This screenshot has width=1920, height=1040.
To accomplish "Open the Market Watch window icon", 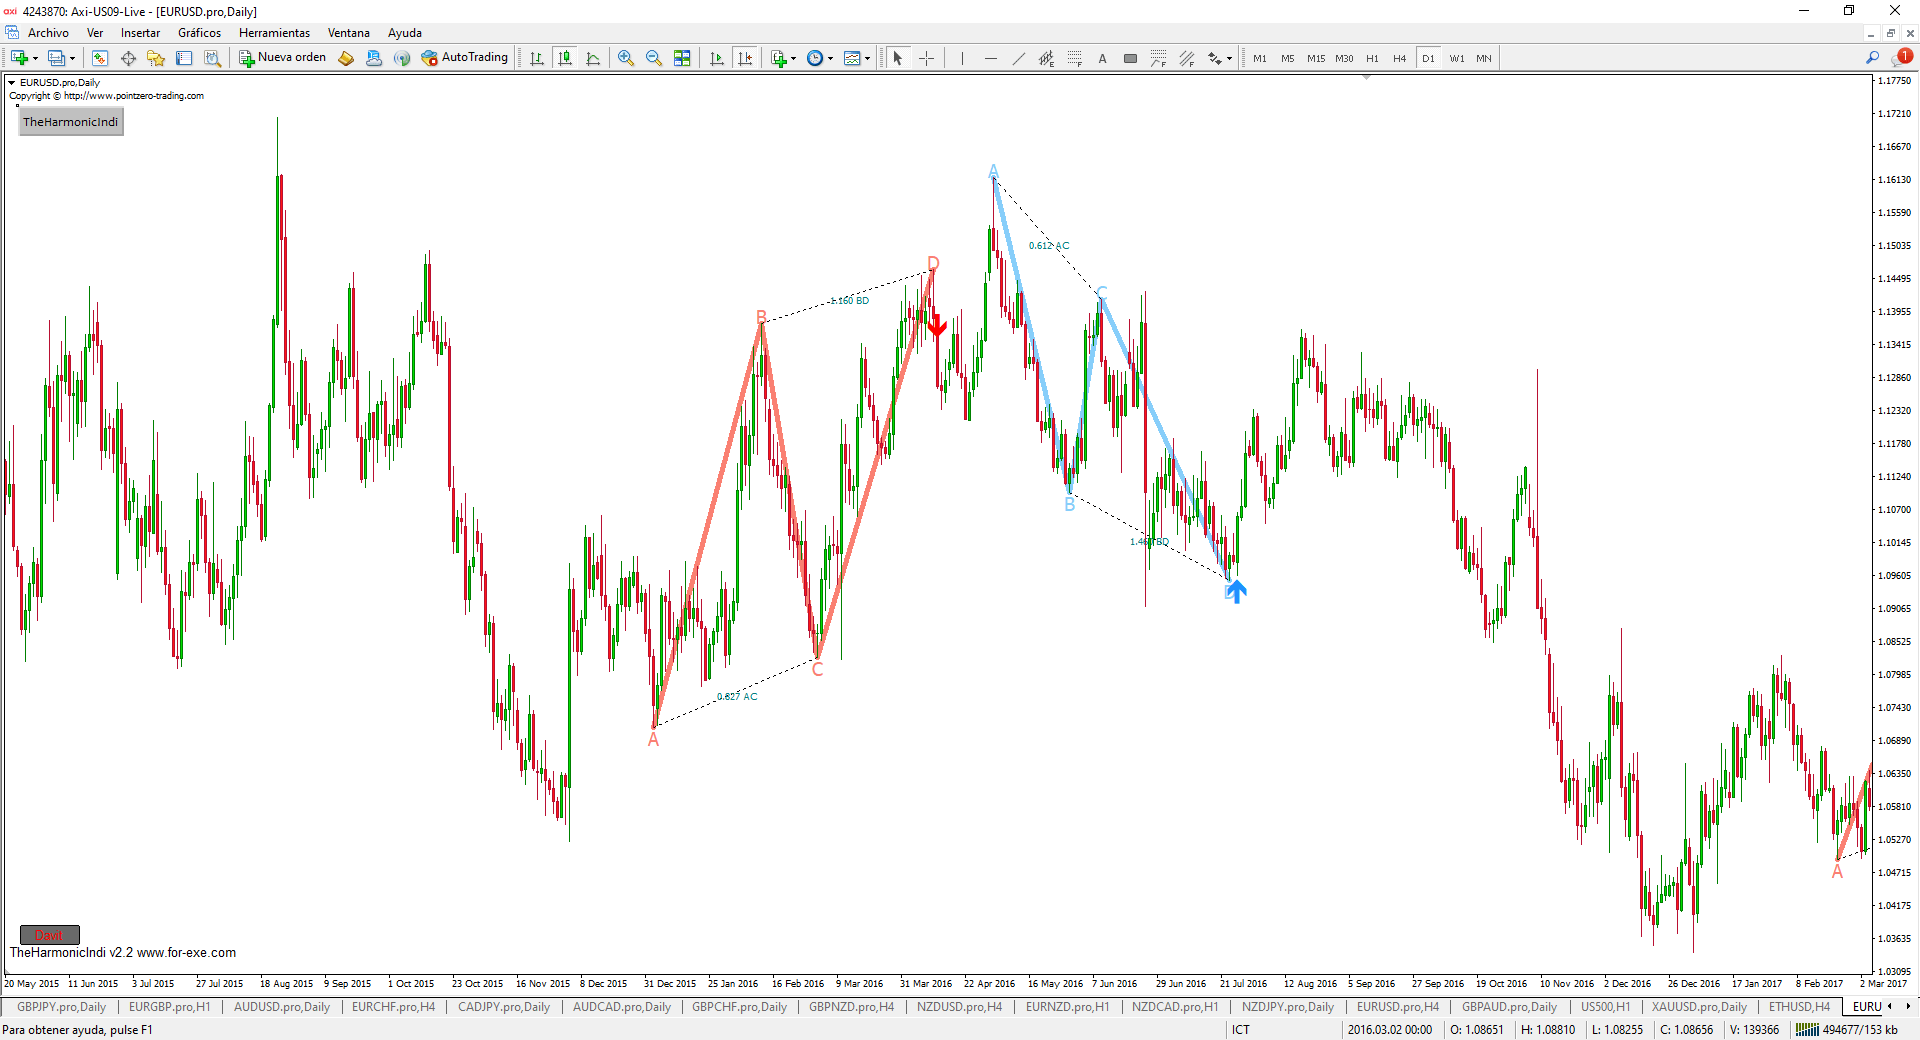I will 99,58.
